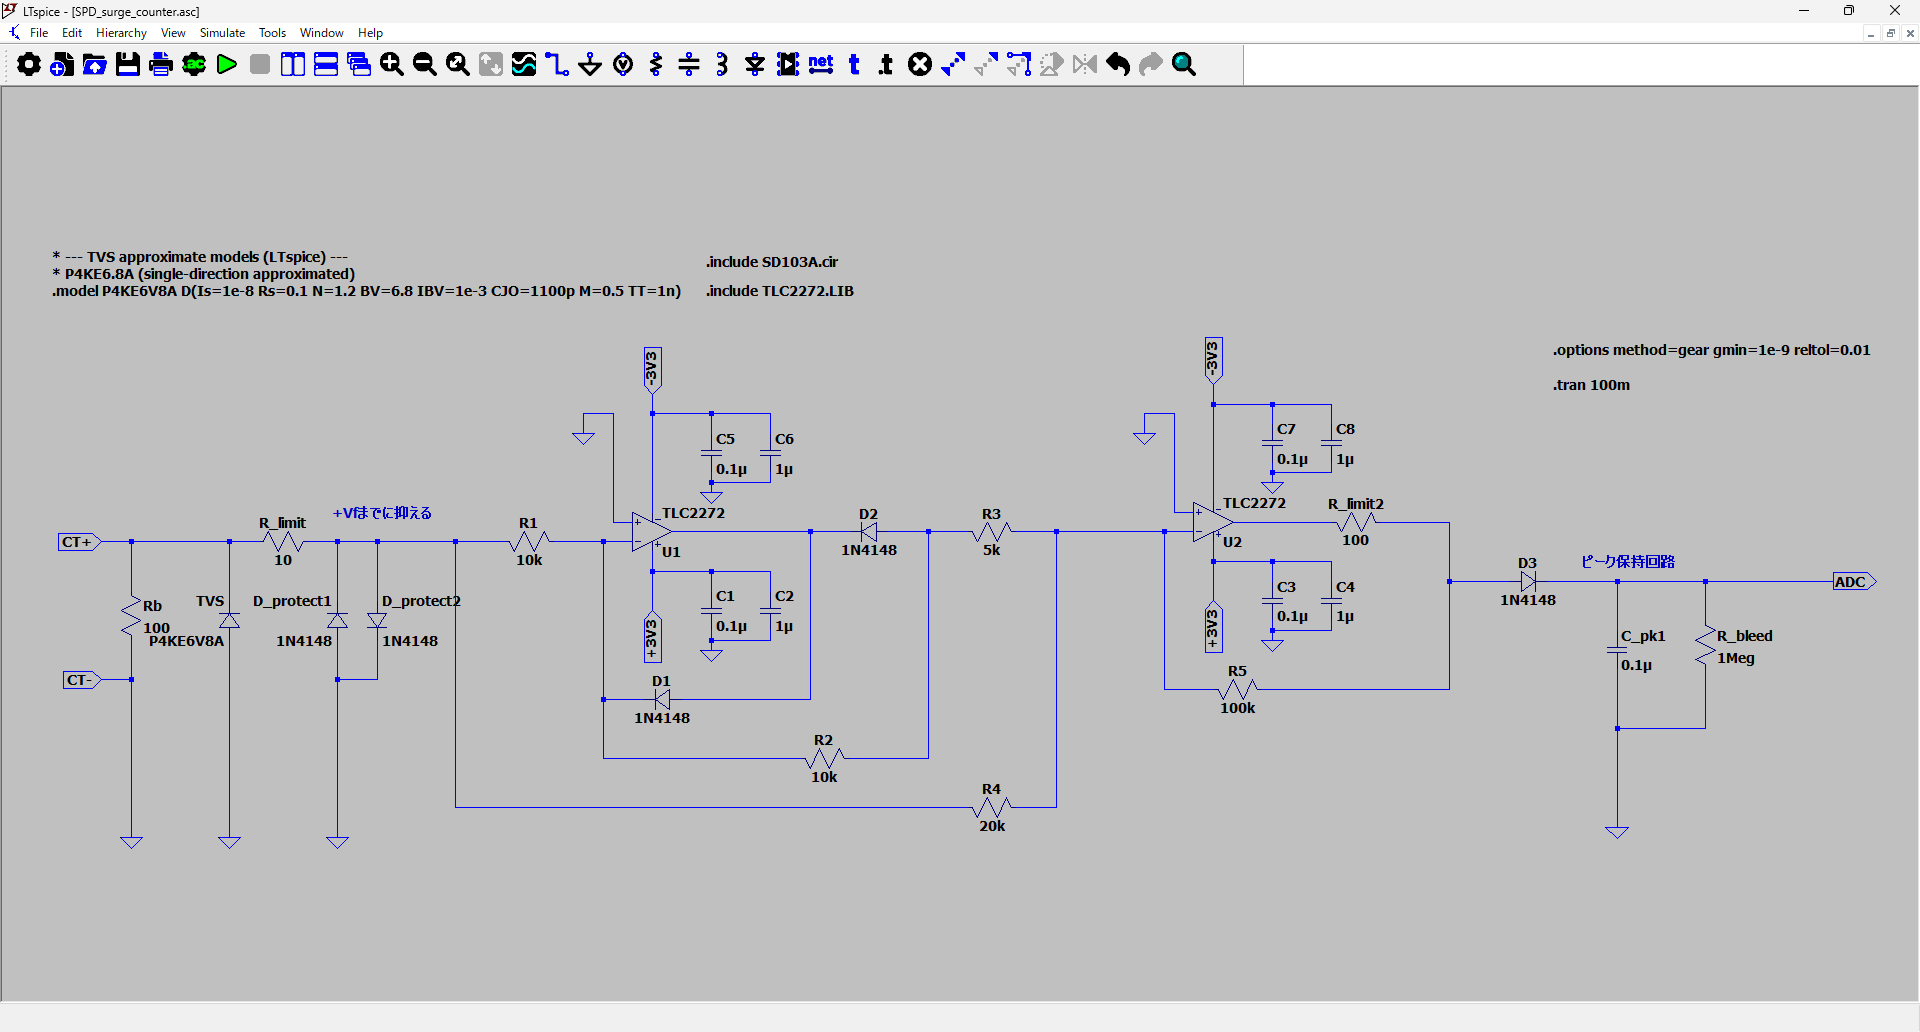Place a Ground symbol from the toolbar
The width and height of the screenshot is (1920, 1032).
(x=590, y=65)
